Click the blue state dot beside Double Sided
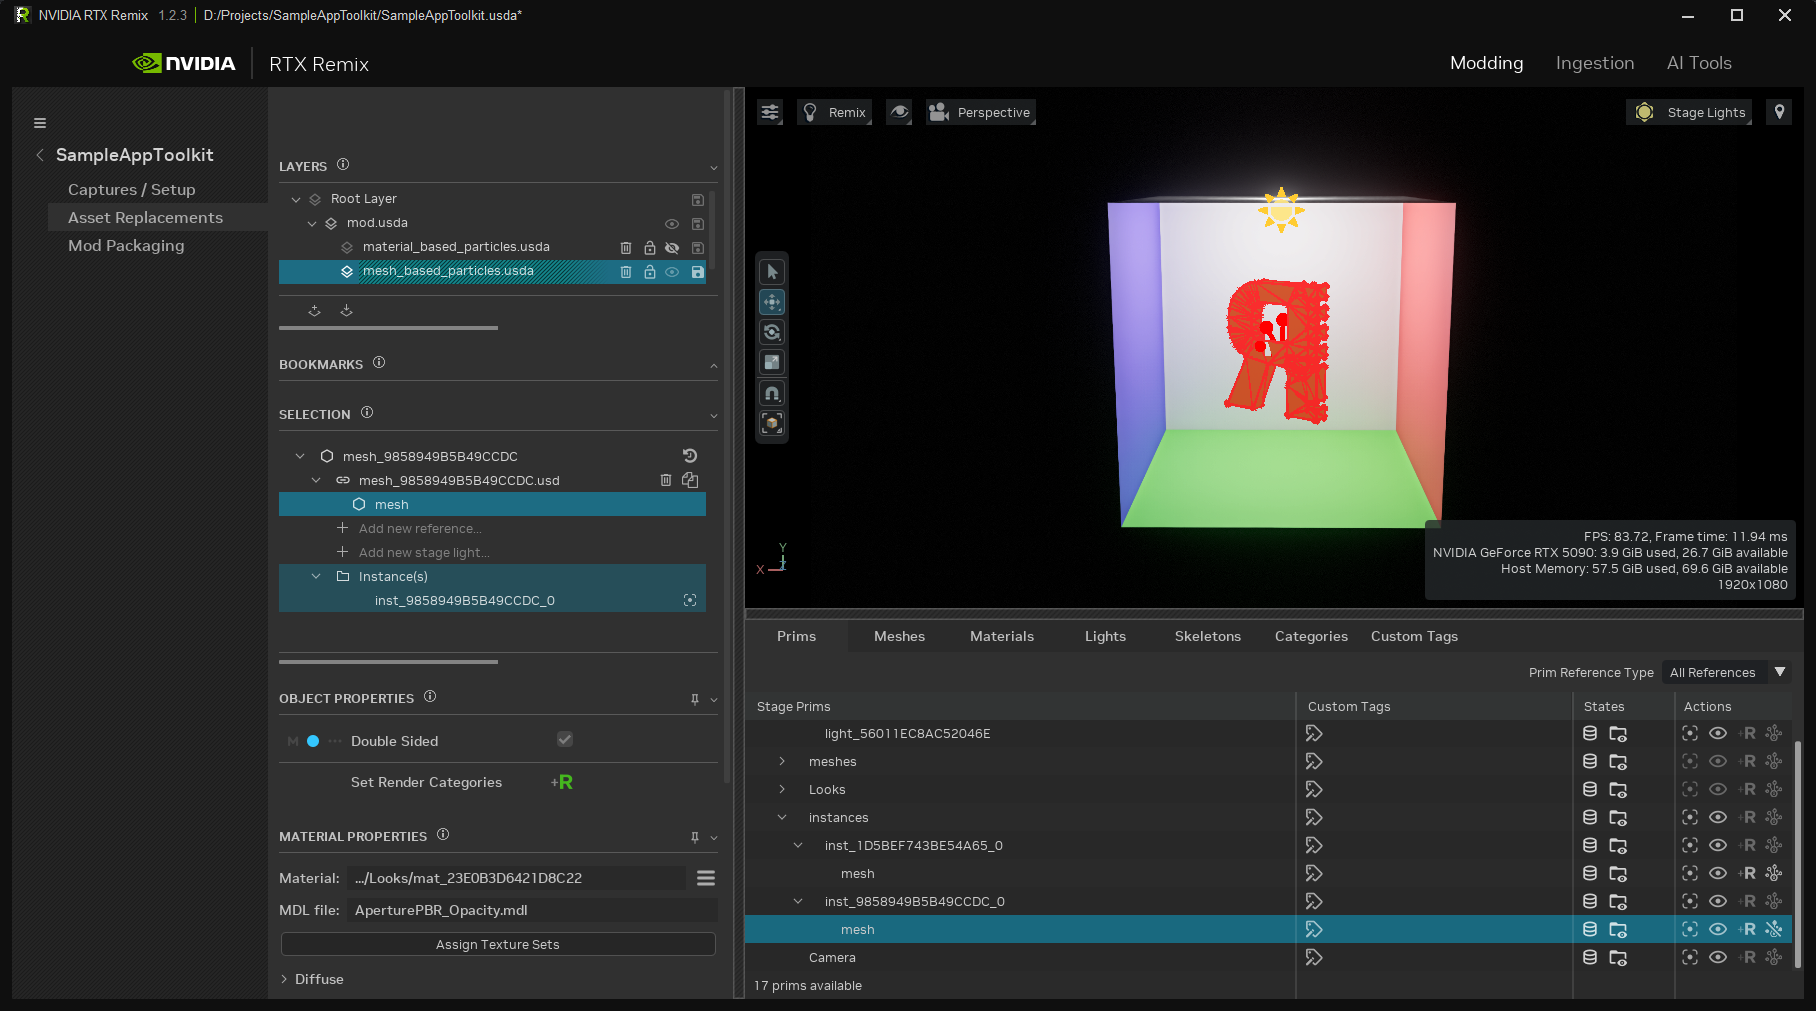Screen dimensions: 1816x1011 click(x=313, y=740)
